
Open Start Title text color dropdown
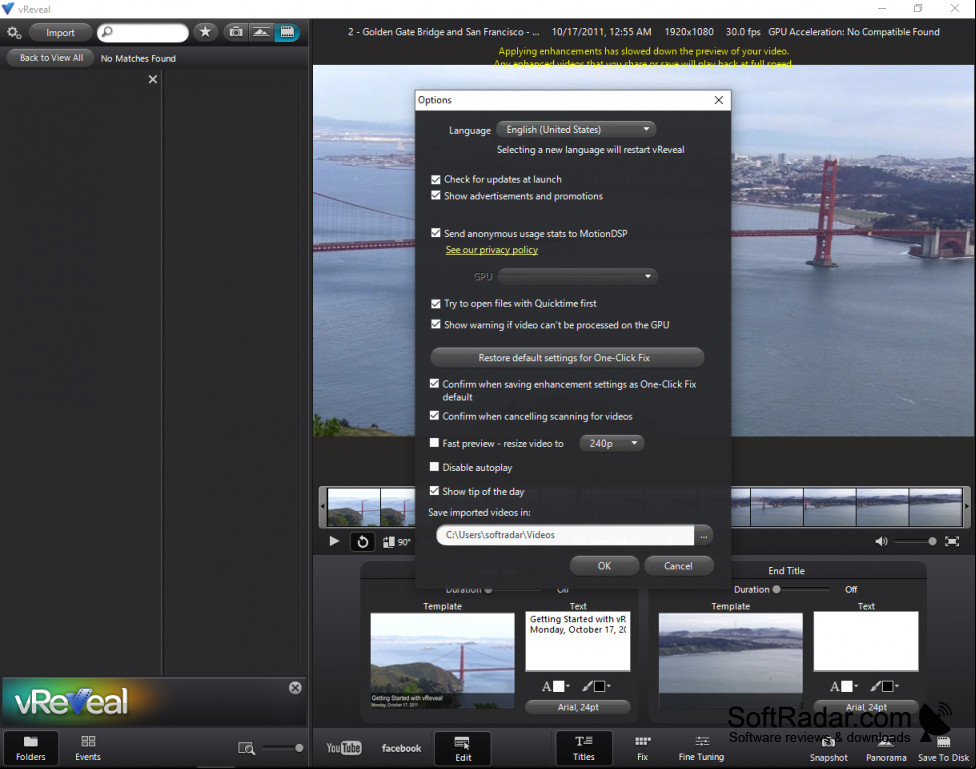[x=556, y=686]
